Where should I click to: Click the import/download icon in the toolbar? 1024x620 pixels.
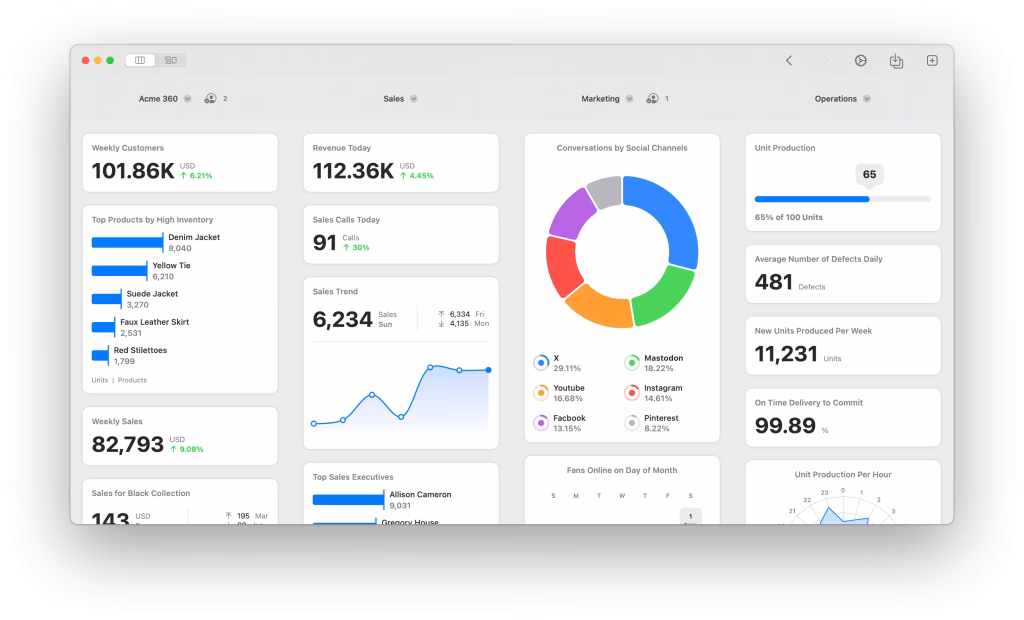click(x=896, y=61)
